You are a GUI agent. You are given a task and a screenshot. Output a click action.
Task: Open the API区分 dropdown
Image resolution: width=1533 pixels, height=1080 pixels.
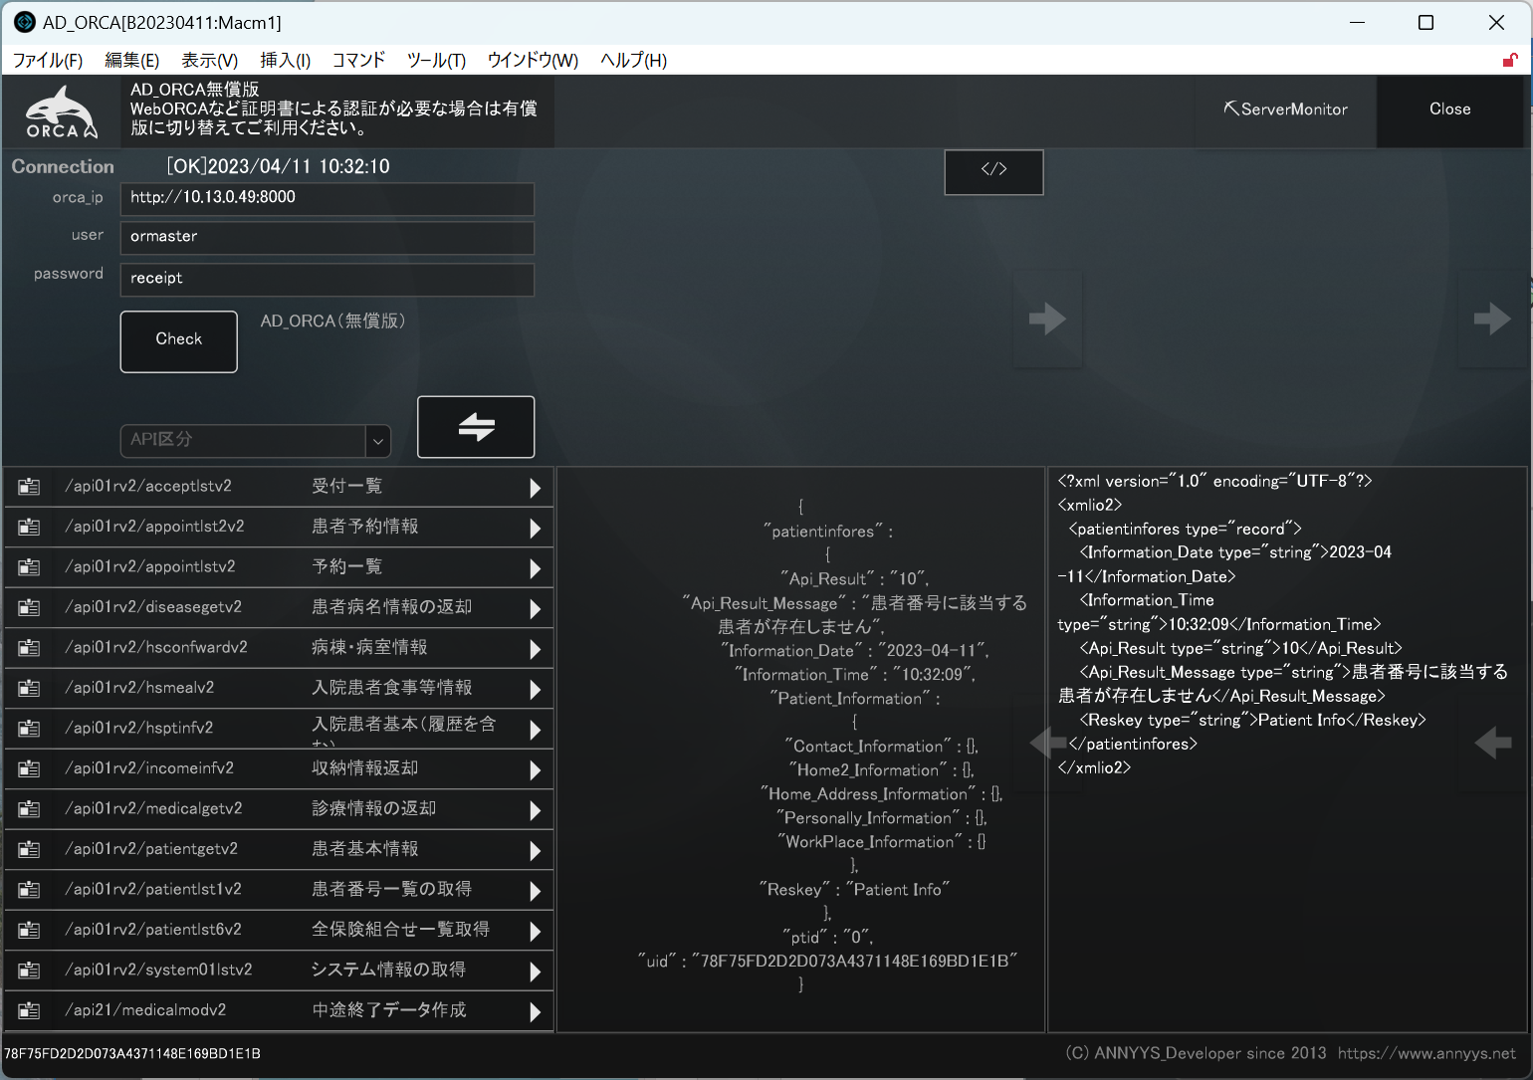(x=377, y=441)
